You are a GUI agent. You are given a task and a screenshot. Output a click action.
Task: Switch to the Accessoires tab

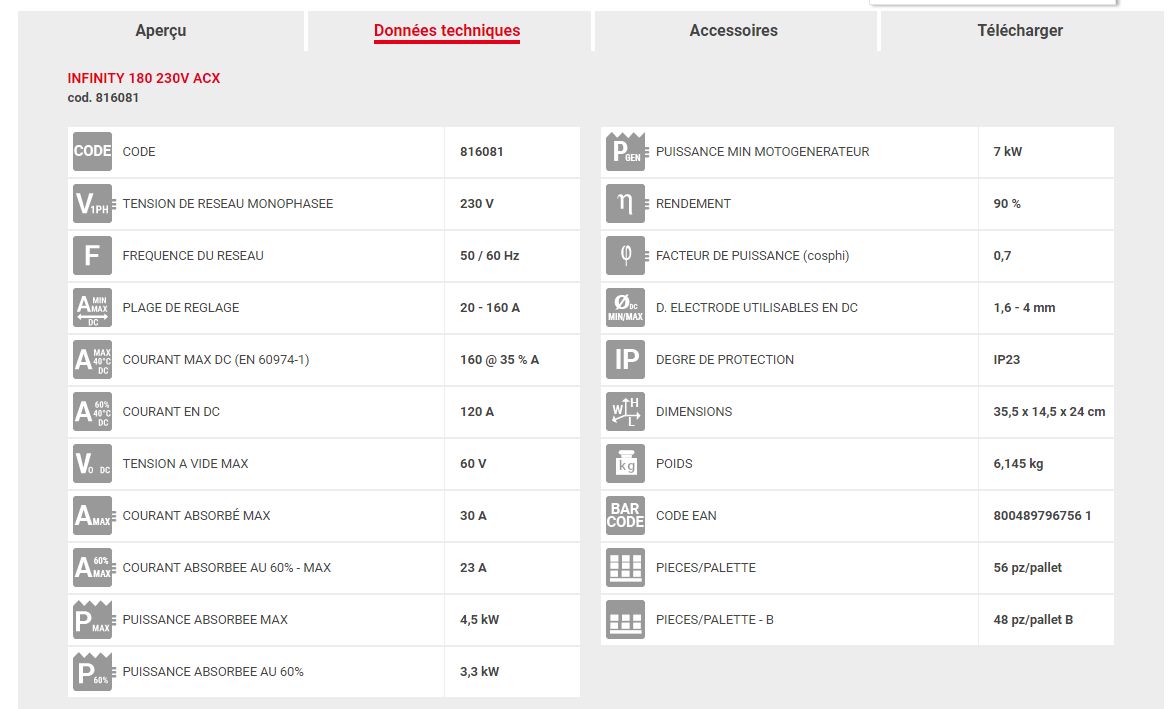point(733,31)
